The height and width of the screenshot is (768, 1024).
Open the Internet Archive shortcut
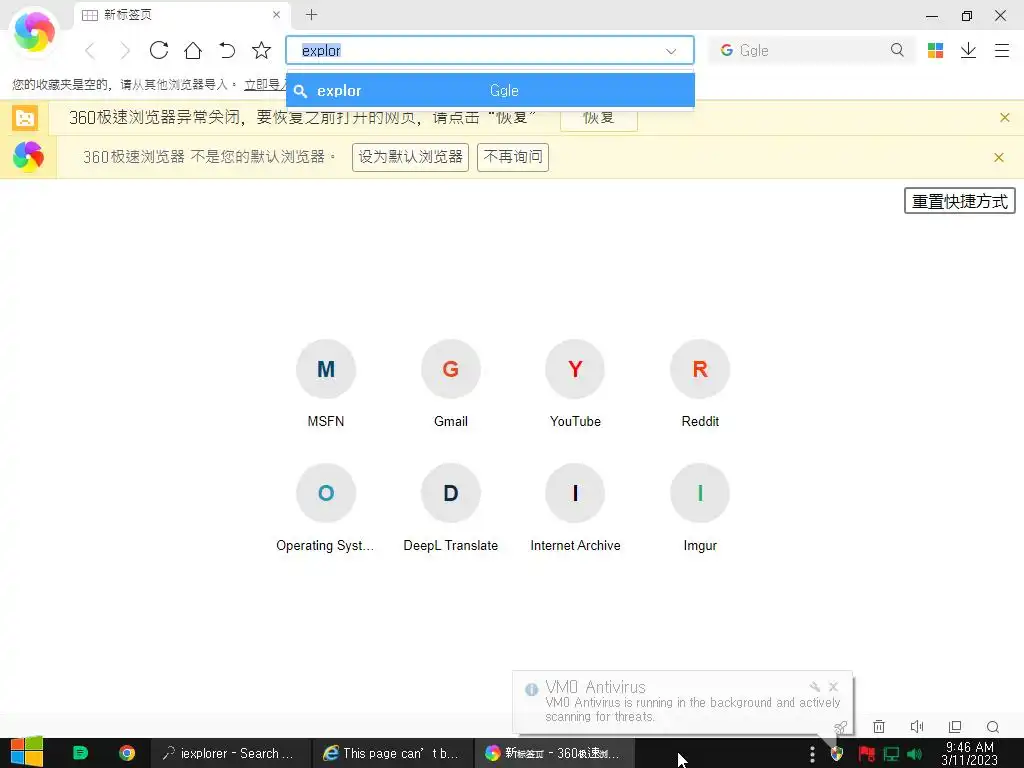(x=575, y=508)
